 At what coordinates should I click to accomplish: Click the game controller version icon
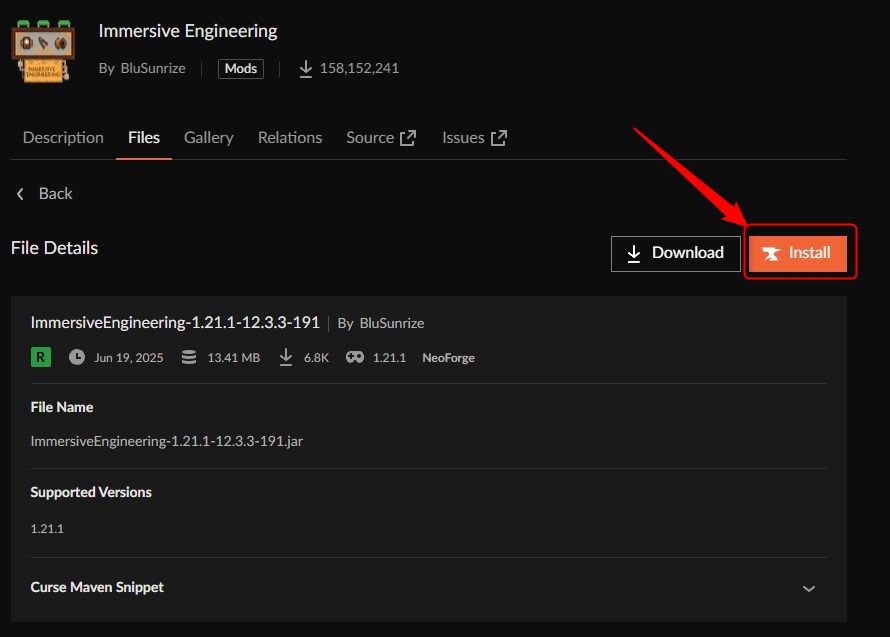[355, 357]
